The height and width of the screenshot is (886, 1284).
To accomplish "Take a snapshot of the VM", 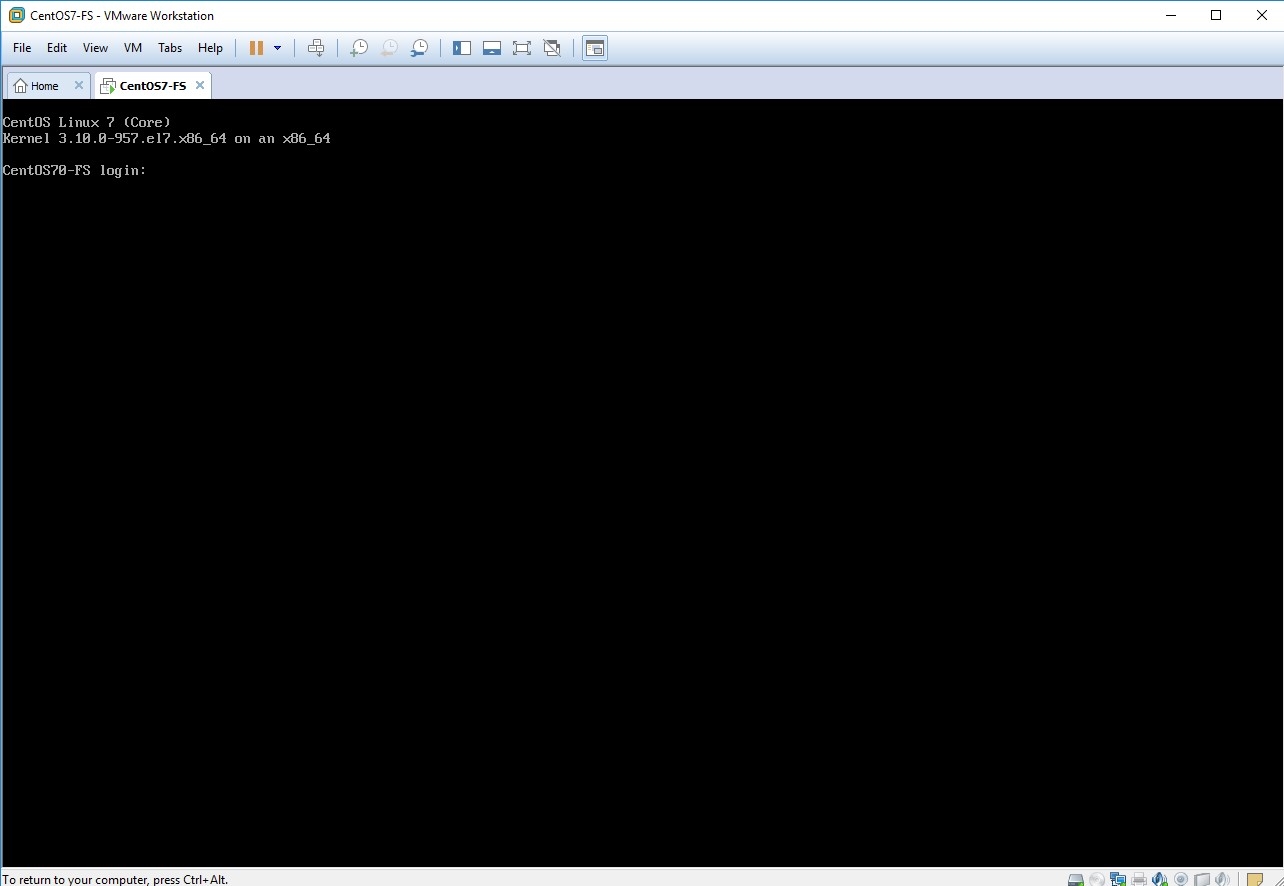I will point(358,48).
